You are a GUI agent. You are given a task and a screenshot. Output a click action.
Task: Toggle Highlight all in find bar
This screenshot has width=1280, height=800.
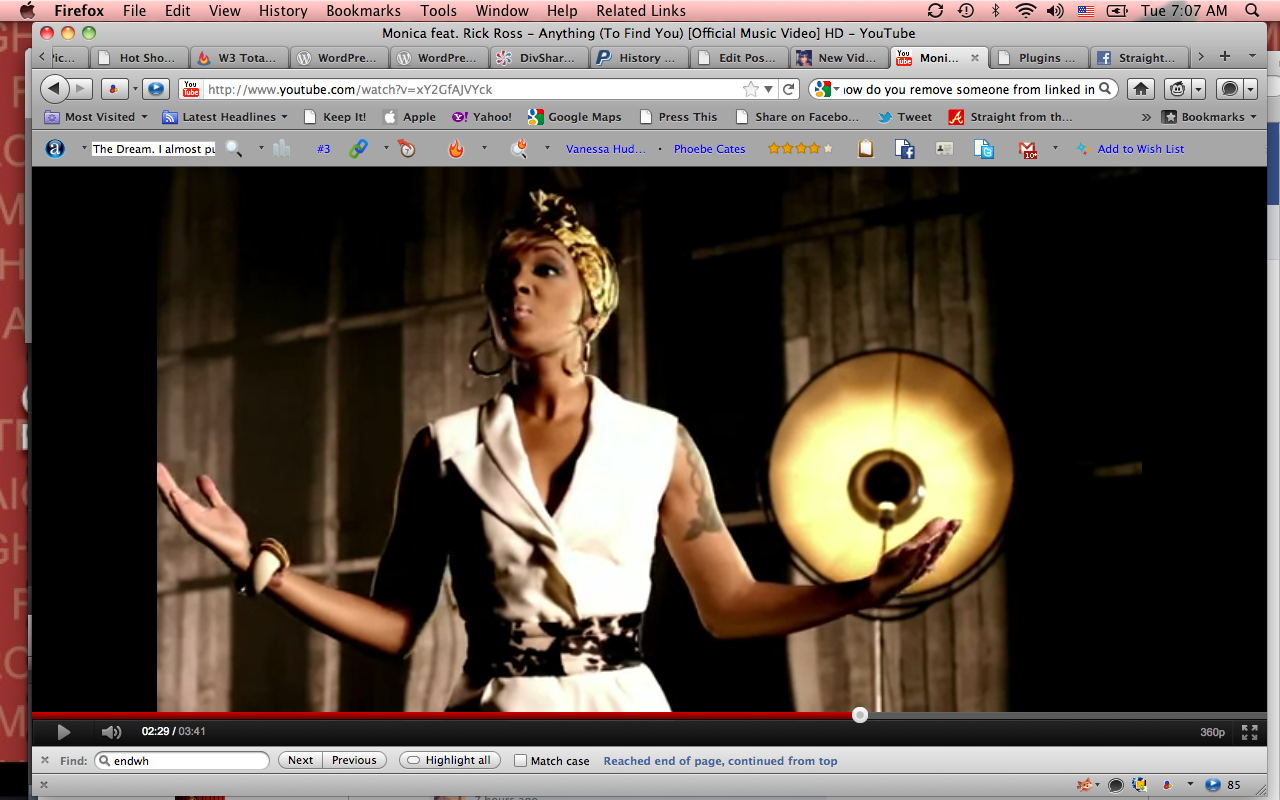pyautogui.click(x=449, y=761)
